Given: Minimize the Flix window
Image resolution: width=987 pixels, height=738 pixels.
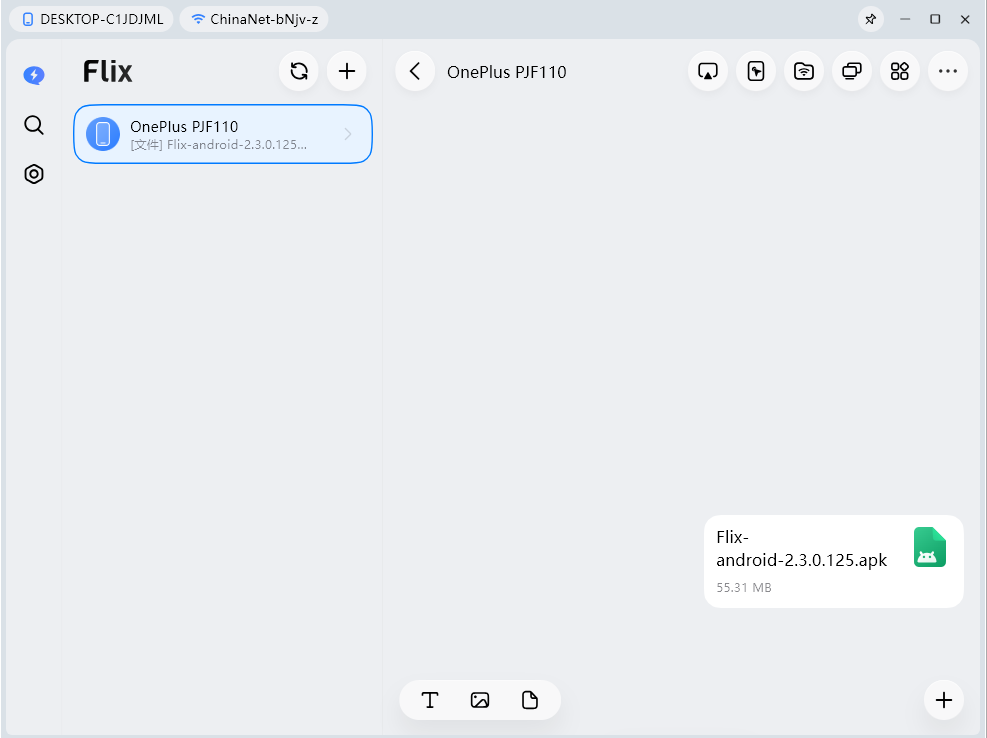Looking at the screenshot, I should point(905,20).
